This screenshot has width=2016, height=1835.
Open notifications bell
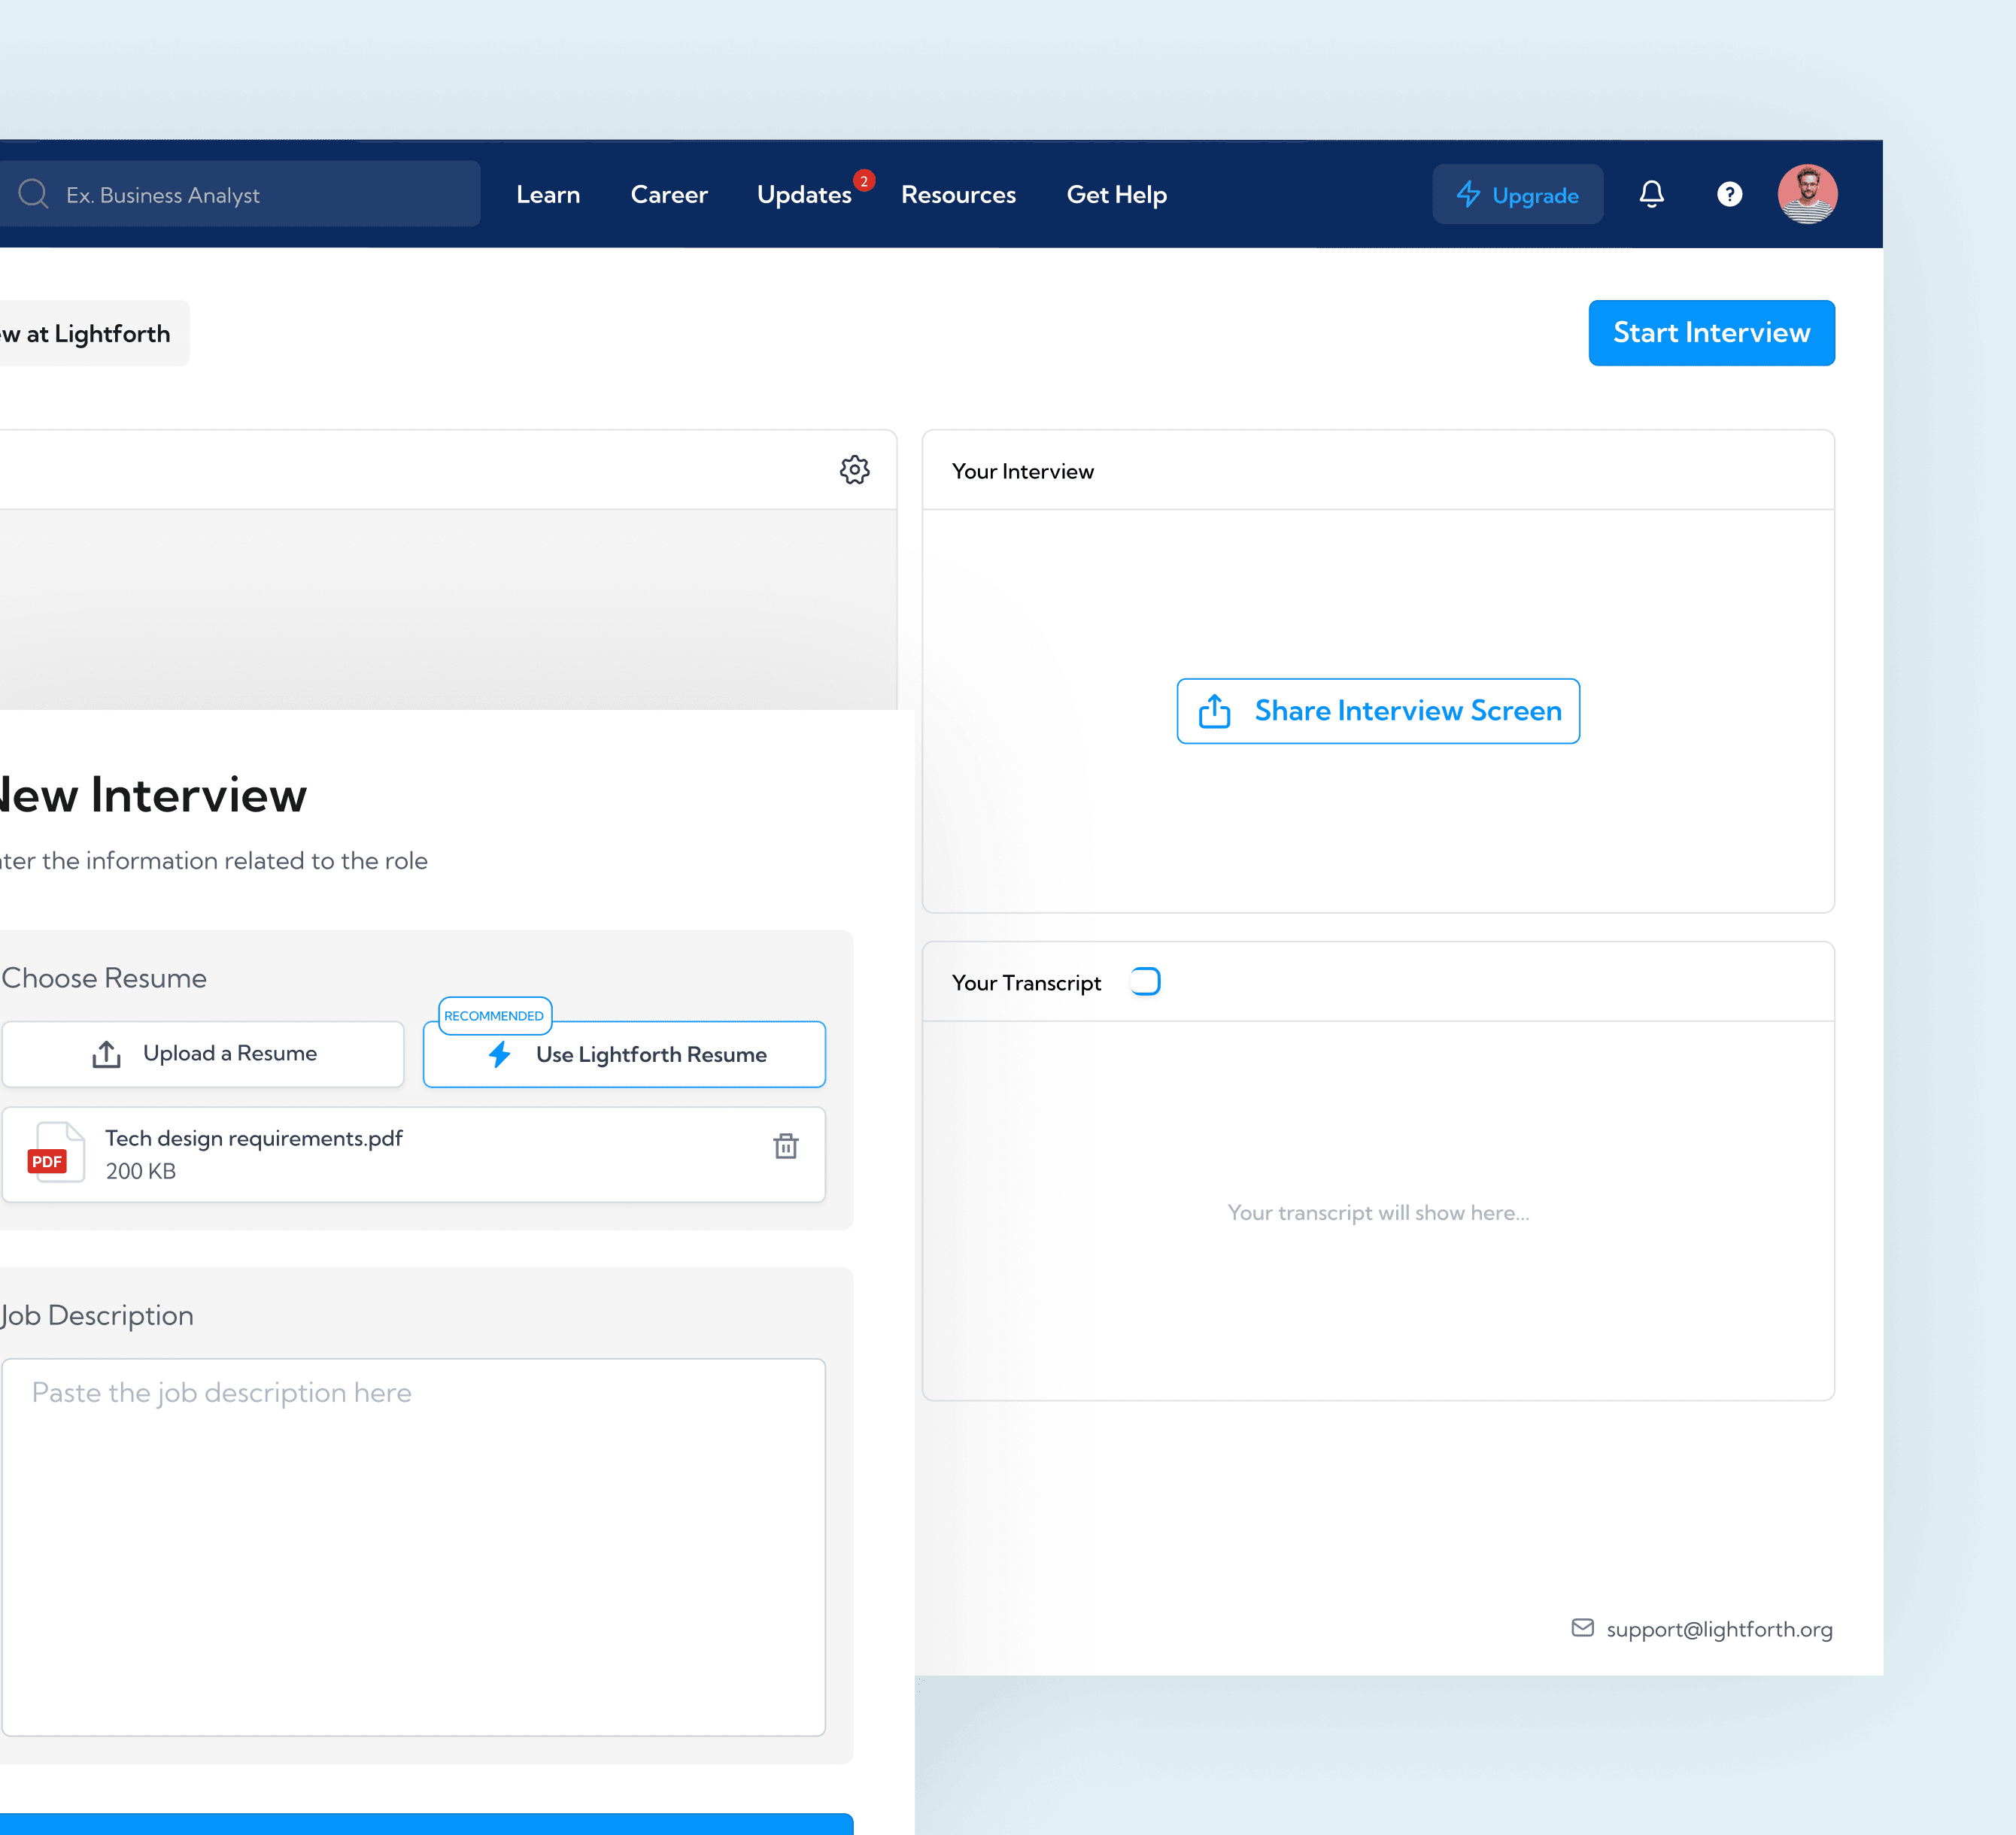pos(1651,194)
